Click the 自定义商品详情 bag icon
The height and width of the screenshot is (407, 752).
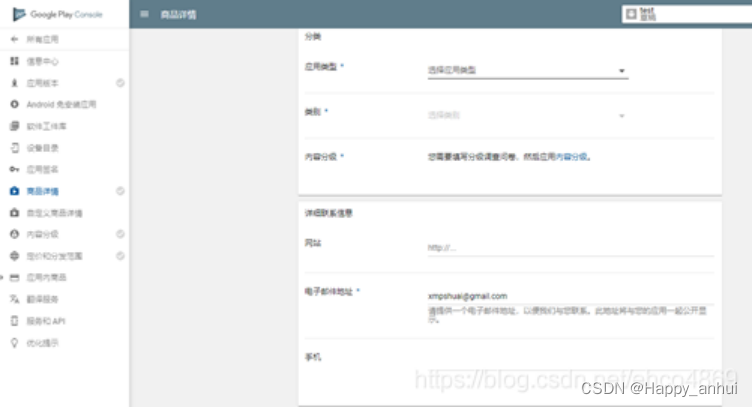[x=14, y=212]
